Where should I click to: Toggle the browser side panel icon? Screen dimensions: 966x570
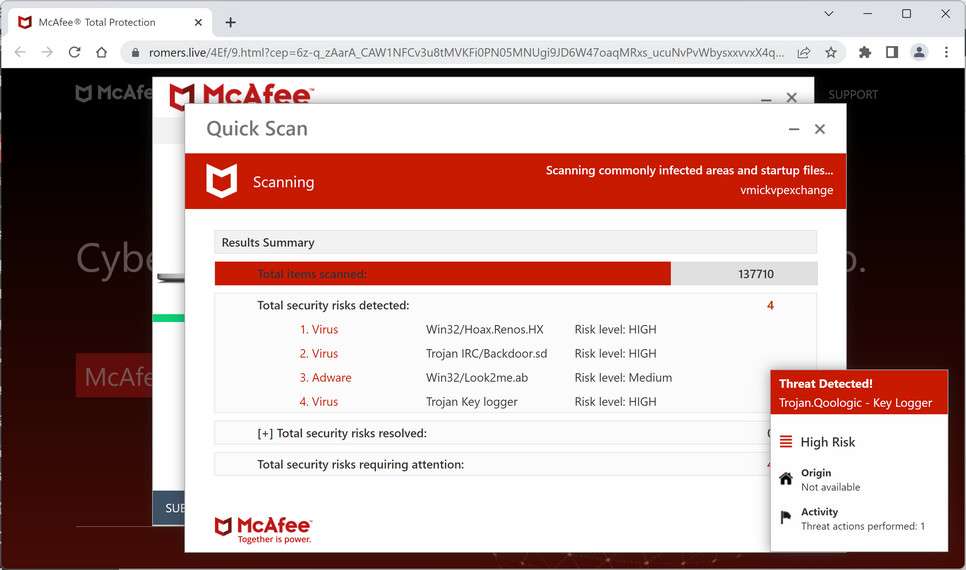[x=891, y=52]
